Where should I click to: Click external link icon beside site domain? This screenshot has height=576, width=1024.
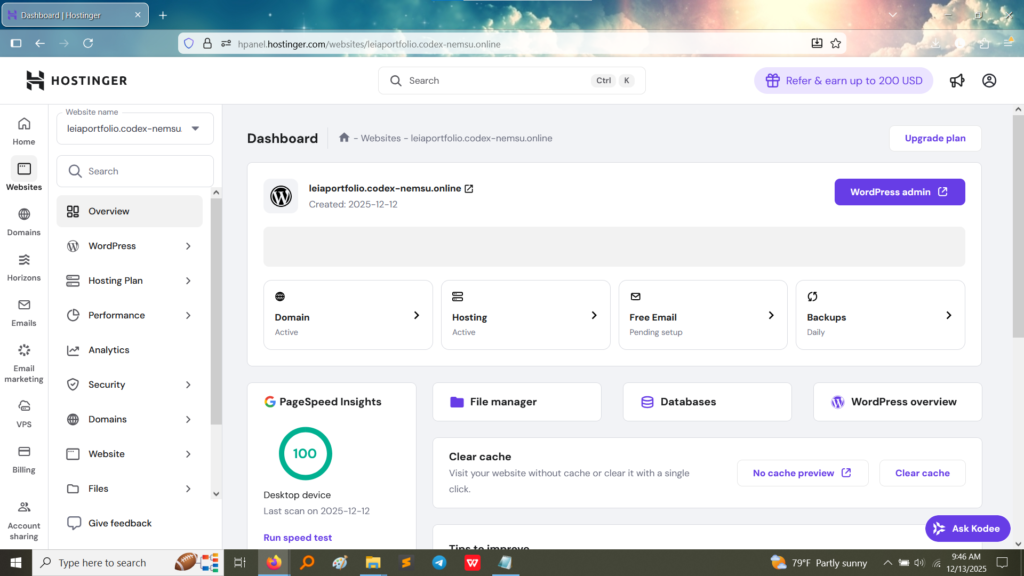coord(469,188)
